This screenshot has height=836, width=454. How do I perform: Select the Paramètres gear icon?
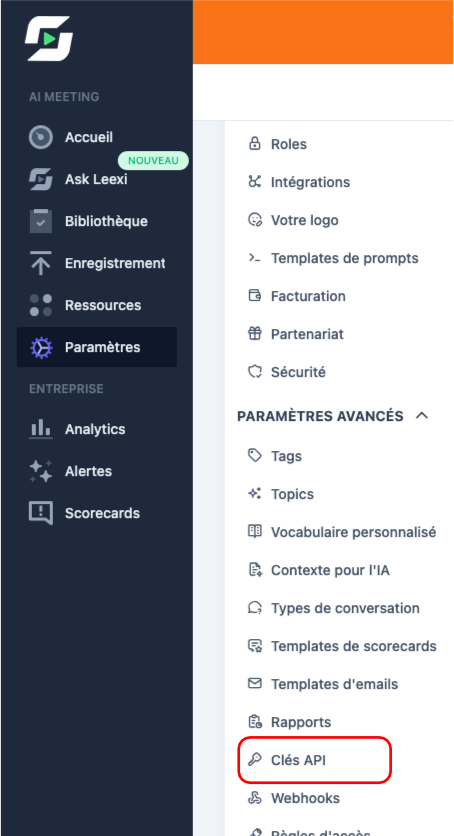(x=40, y=347)
